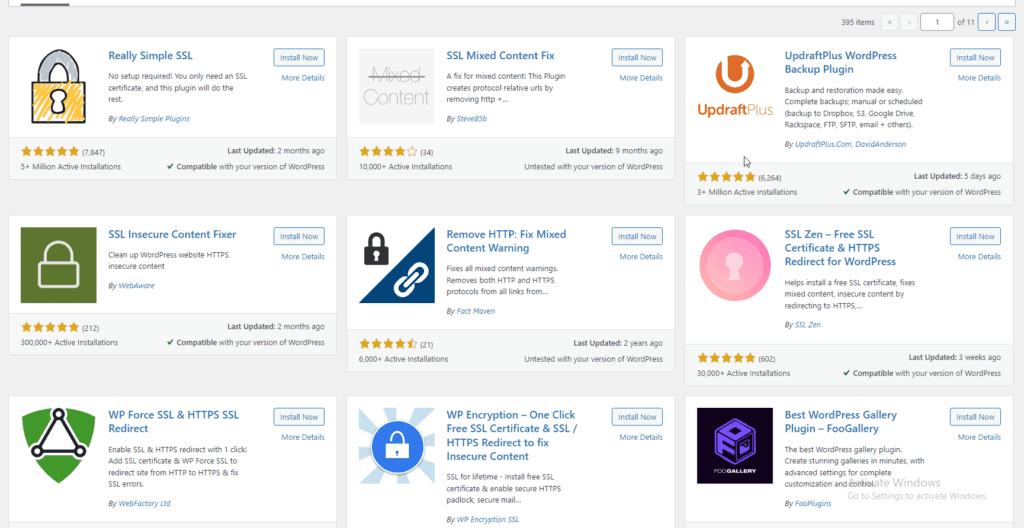The image size is (1024, 528).
Task: Click "300,000+ Active Installations" text
Action: coord(70,342)
